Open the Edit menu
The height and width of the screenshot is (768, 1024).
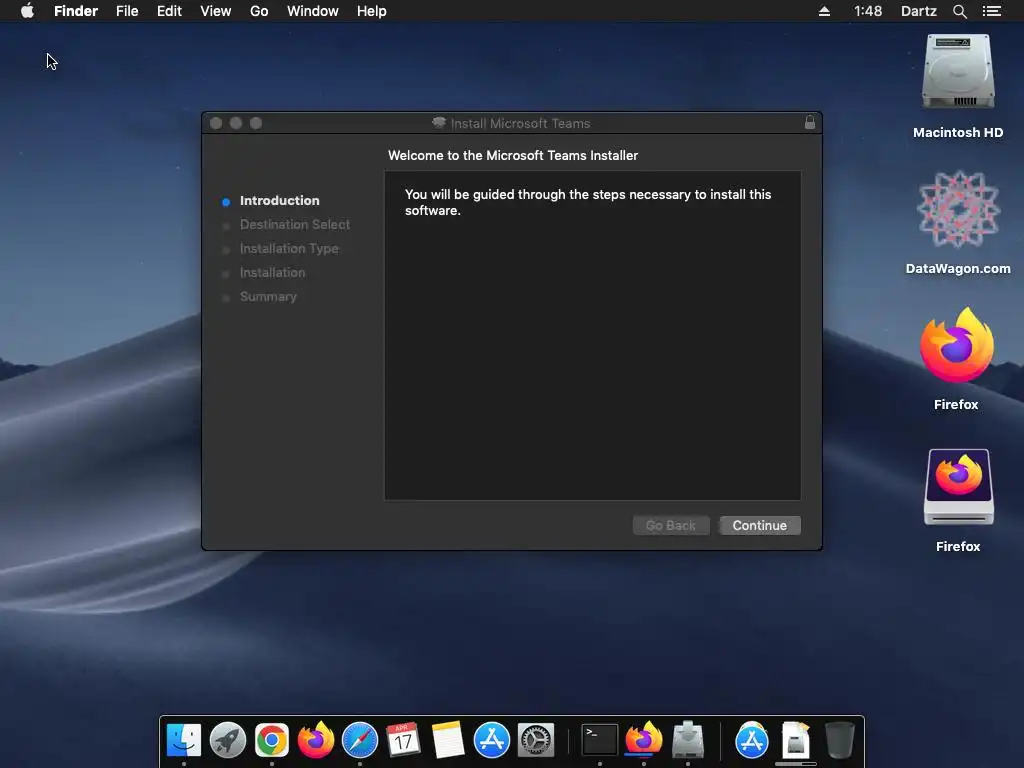[x=169, y=11]
